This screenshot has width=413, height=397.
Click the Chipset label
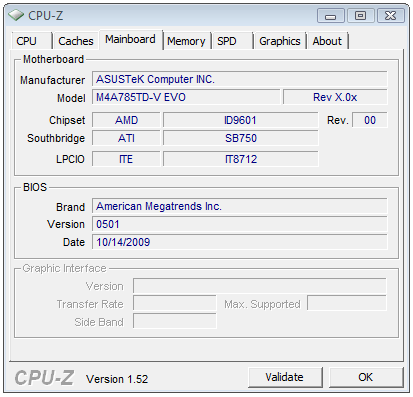tap(67, 120)
